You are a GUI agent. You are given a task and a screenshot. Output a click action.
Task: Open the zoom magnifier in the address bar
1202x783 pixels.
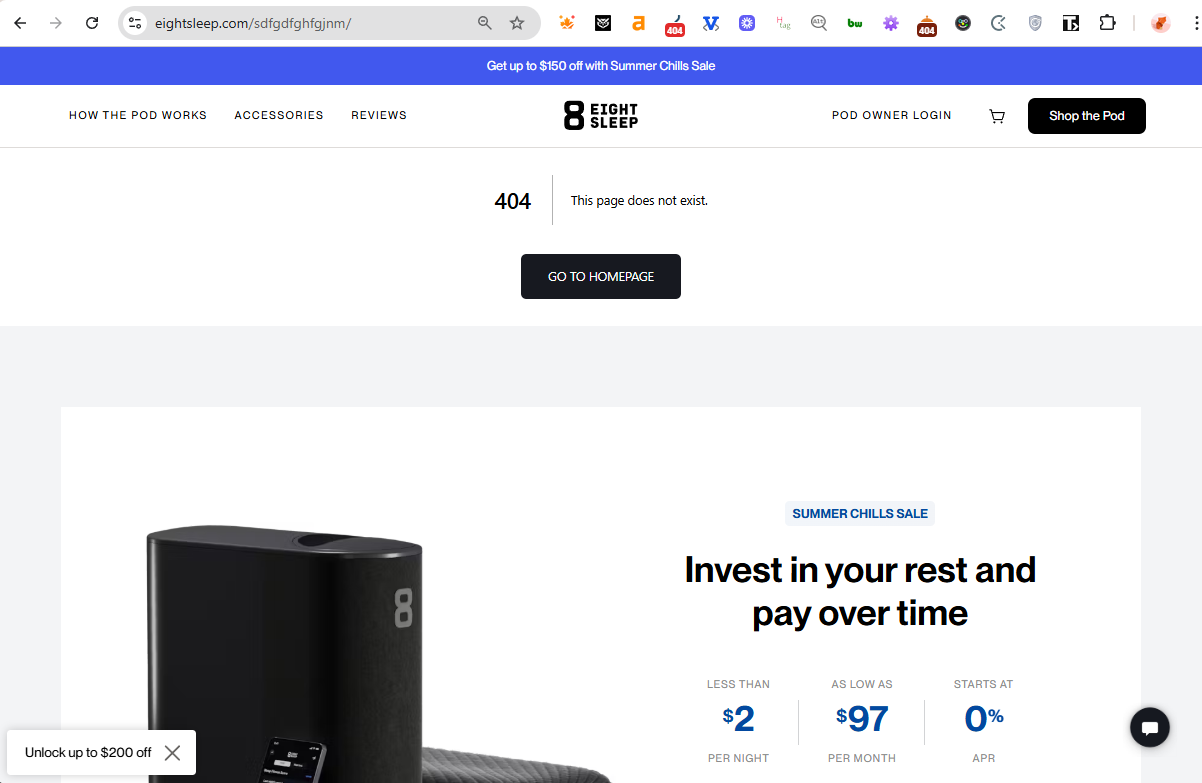(485, 23)
